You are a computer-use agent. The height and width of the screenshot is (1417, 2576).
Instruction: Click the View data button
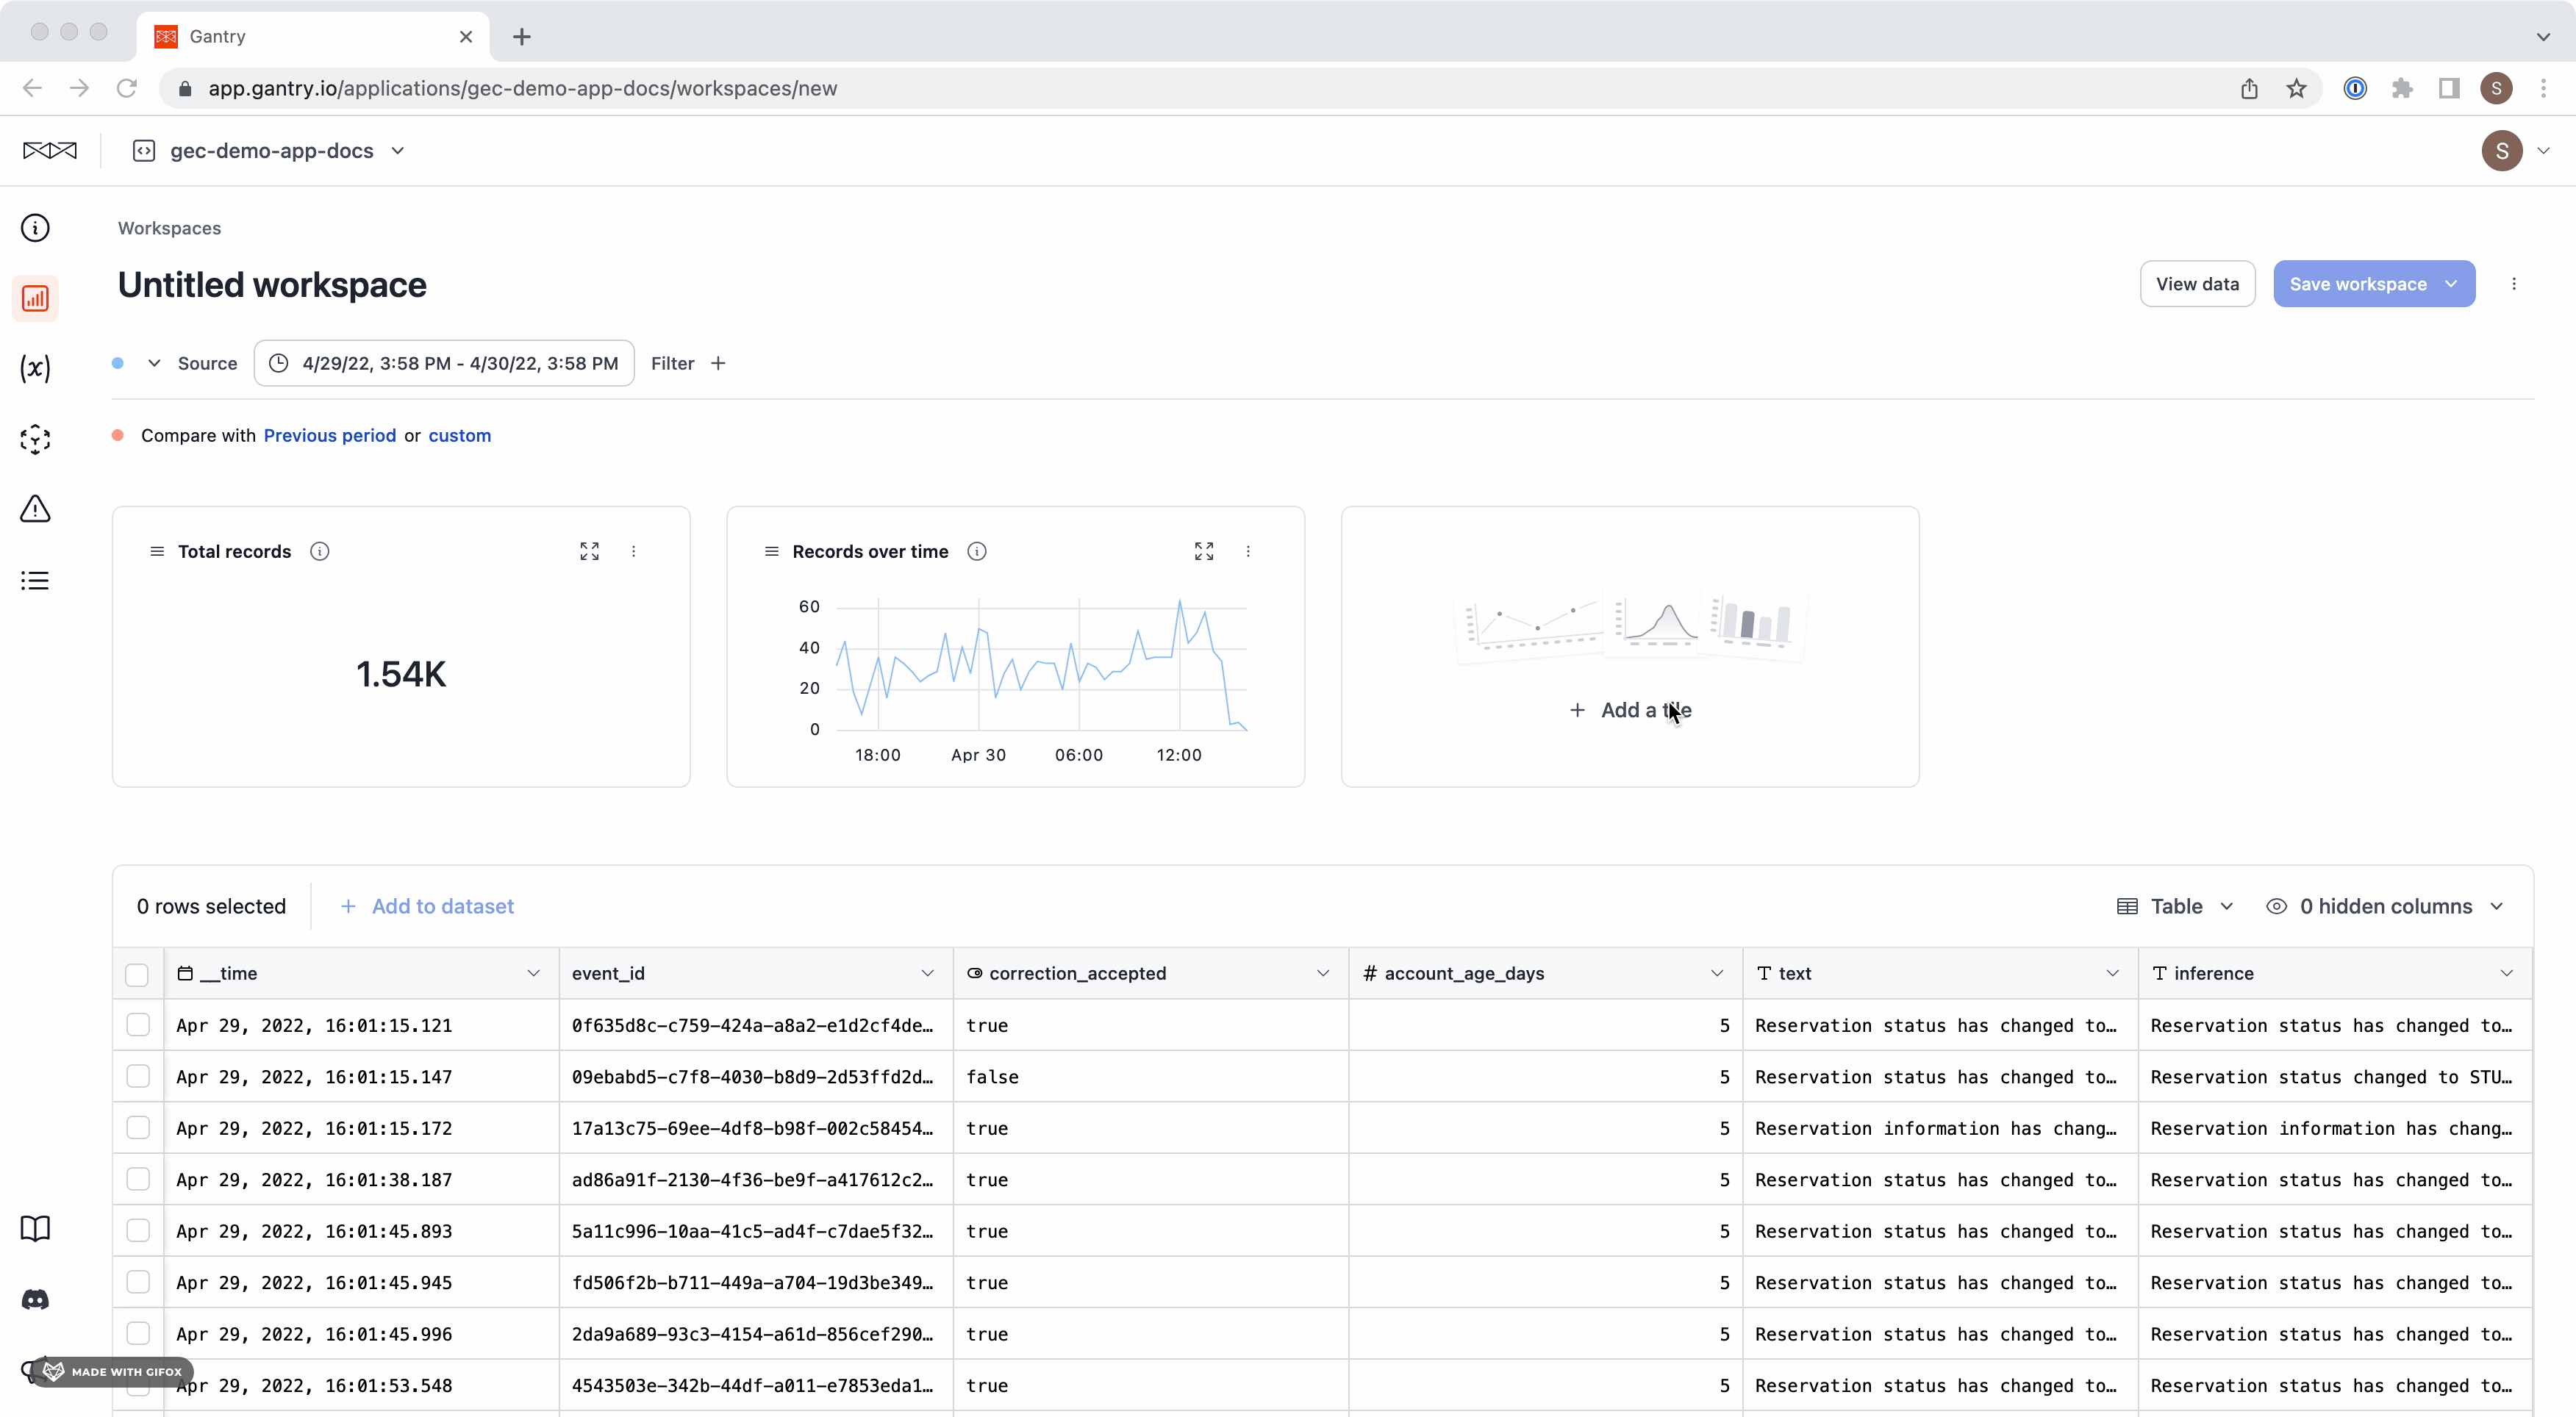[2196, 284]
